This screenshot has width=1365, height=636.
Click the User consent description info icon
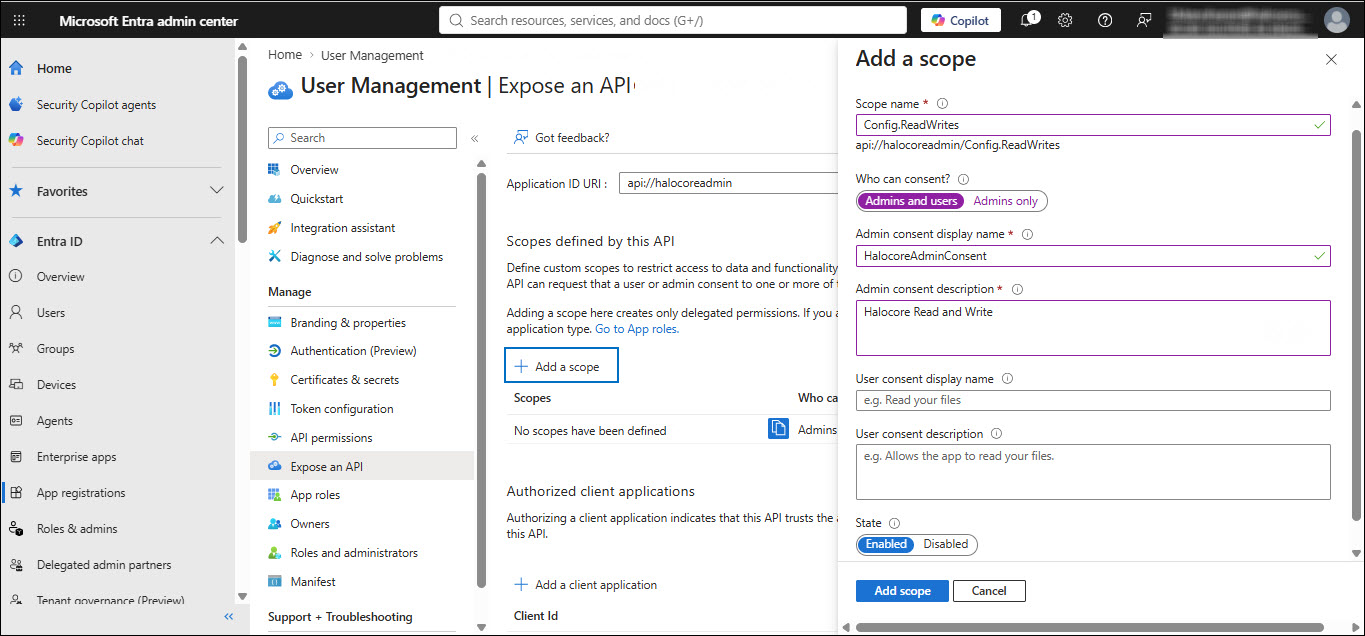click(x=997, y=434)
